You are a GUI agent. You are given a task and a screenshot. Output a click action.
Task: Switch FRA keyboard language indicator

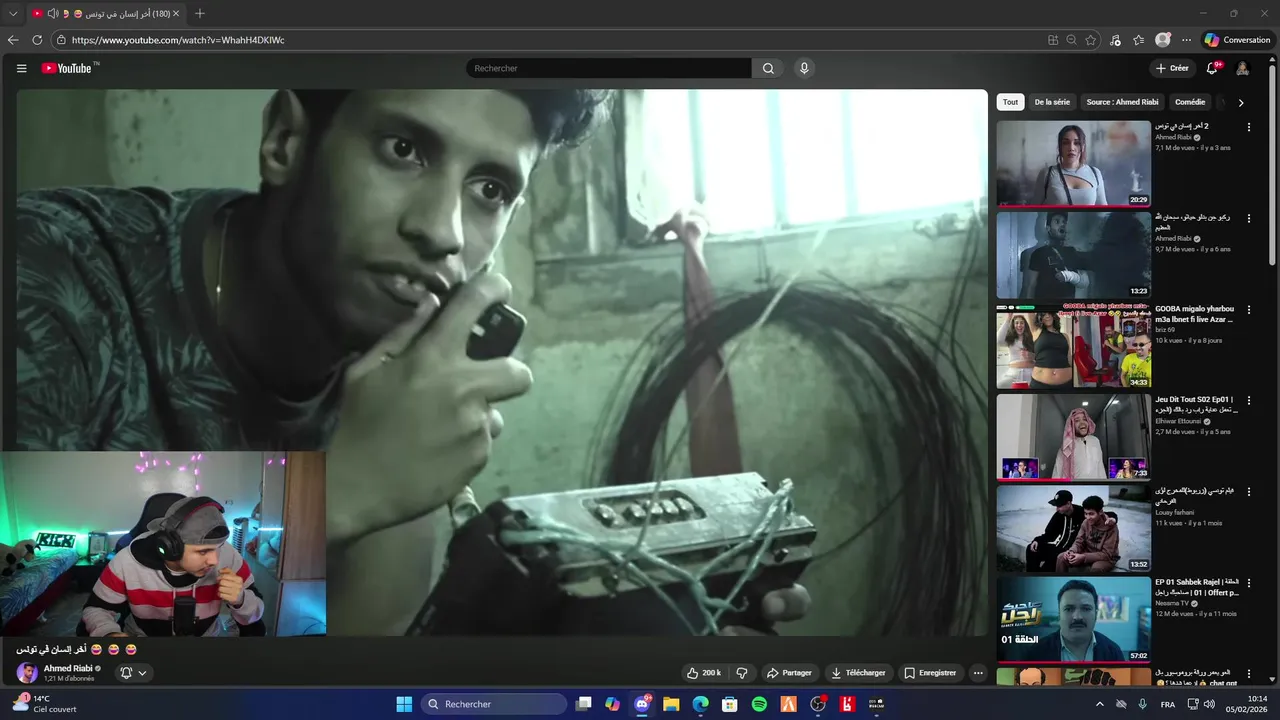[x=1167, y=704]
